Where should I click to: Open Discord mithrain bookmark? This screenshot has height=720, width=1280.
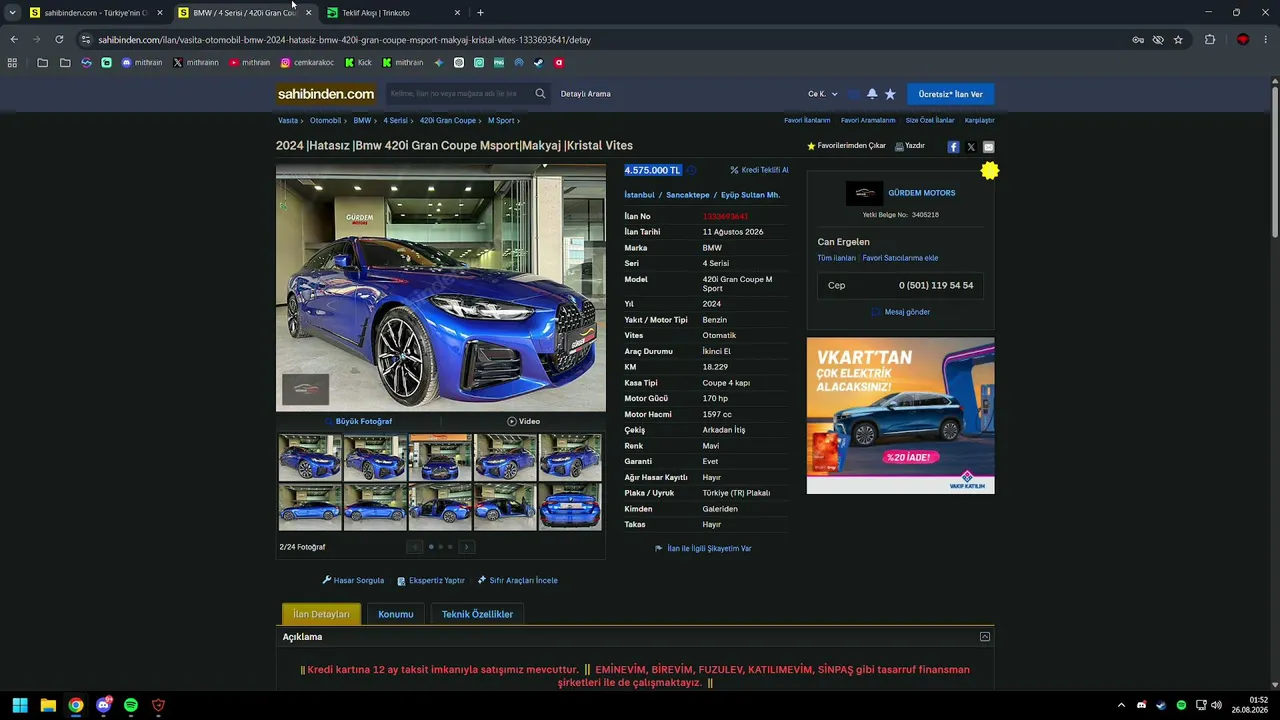141,62
